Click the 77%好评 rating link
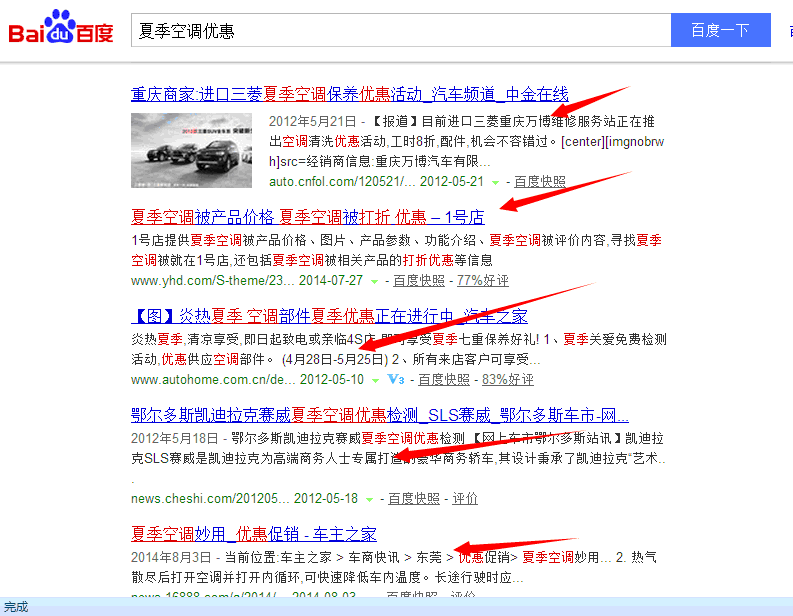The height and width of the screenshot is (616, 793). point(482,281)
